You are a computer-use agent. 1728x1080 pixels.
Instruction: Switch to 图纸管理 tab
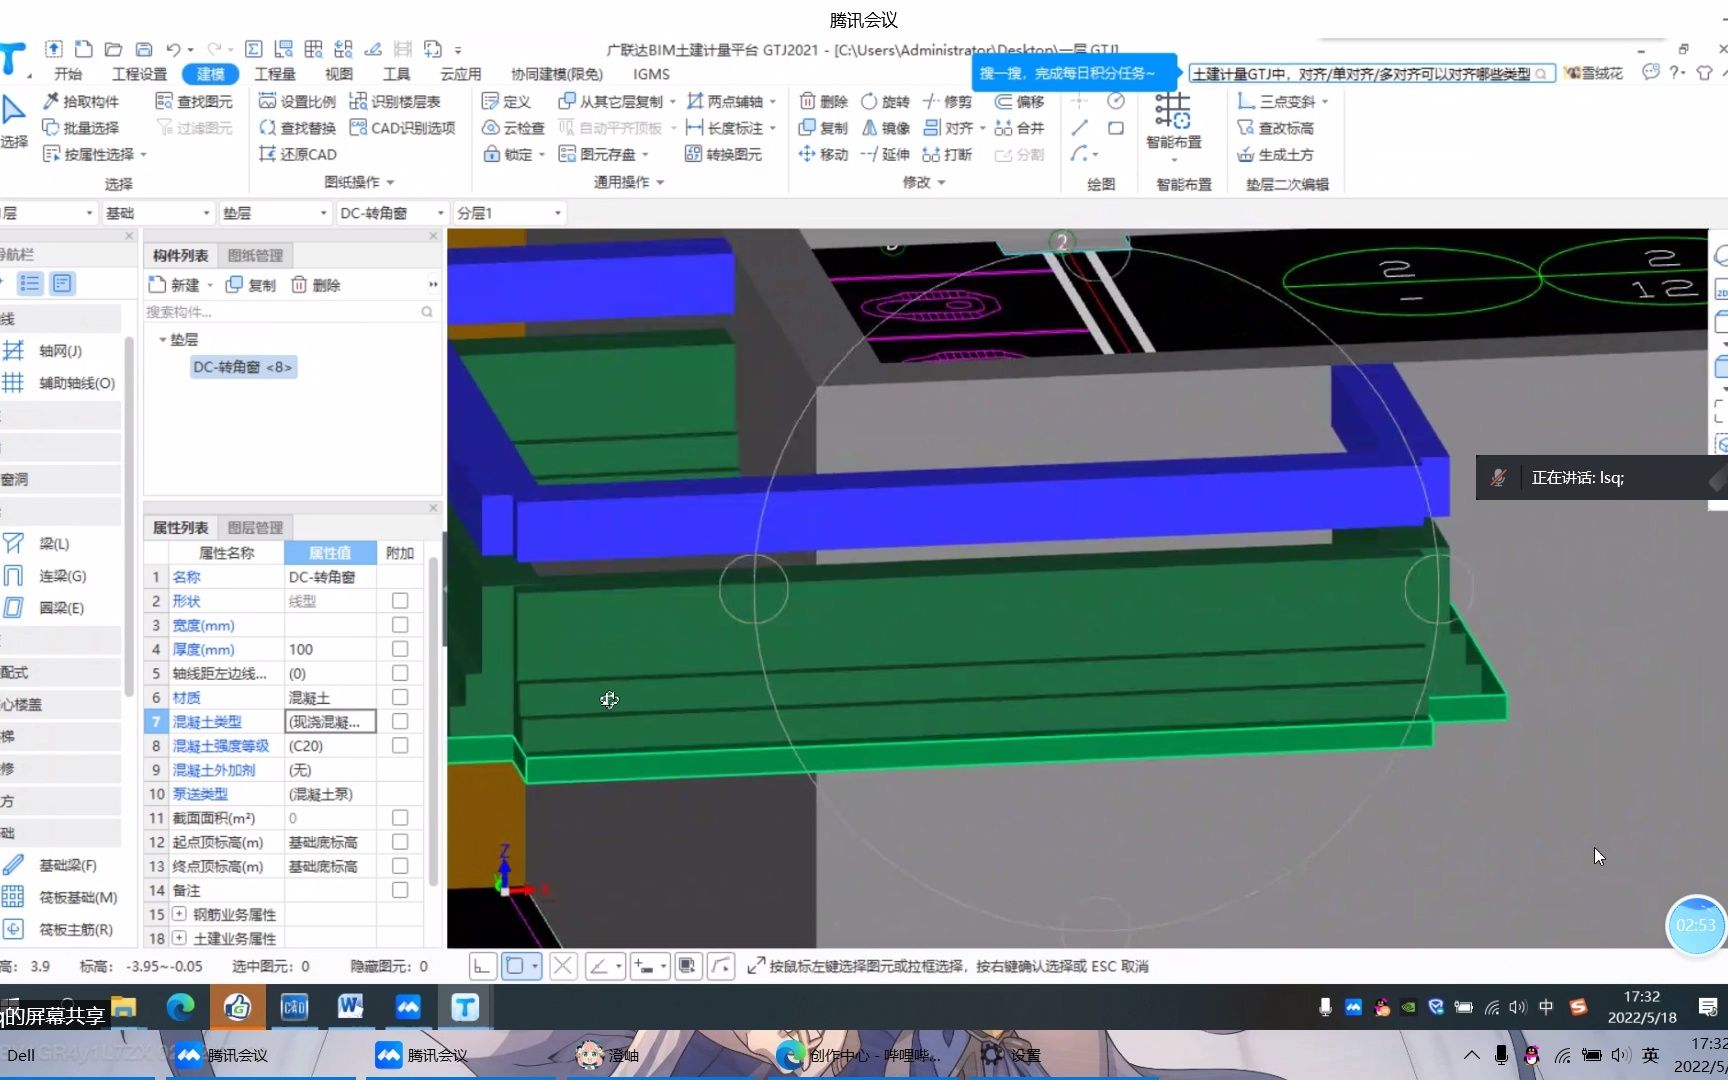pyautogui.click(x=255, y=255)
